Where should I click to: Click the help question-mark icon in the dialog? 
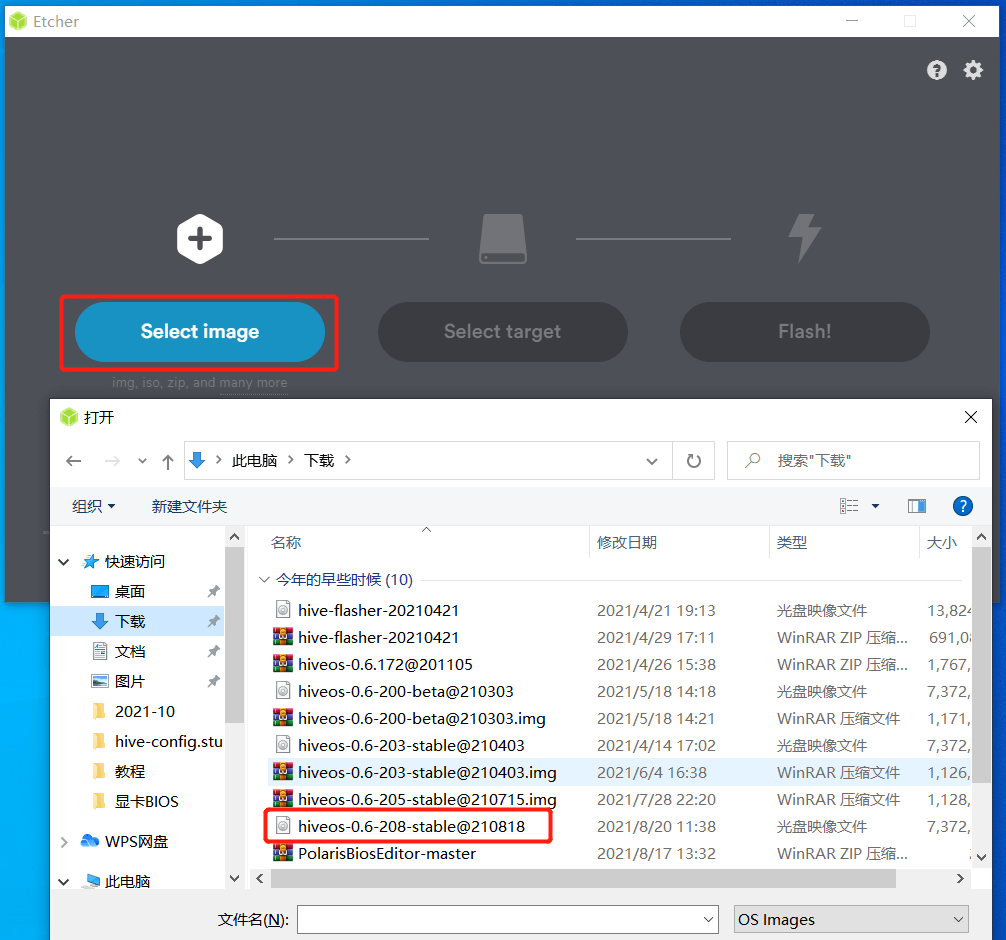coord(962,506)
